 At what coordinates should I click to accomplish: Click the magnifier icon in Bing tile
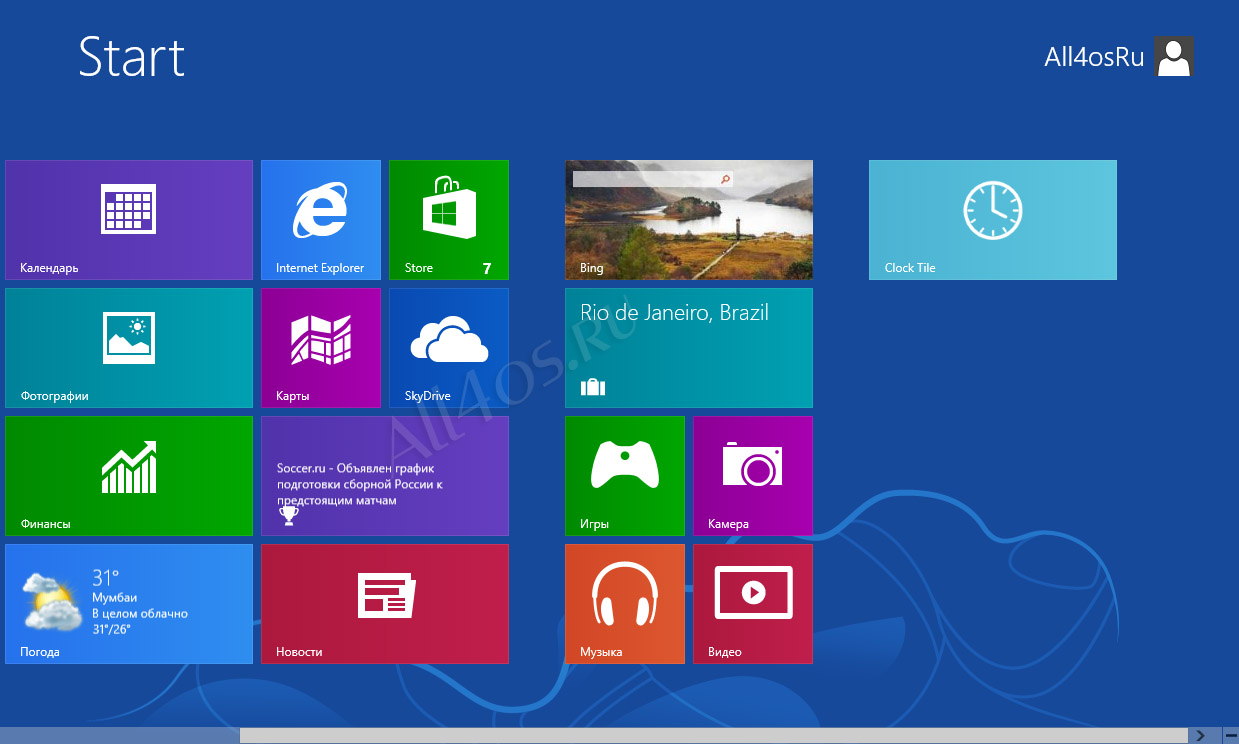(x=725, y=179)
